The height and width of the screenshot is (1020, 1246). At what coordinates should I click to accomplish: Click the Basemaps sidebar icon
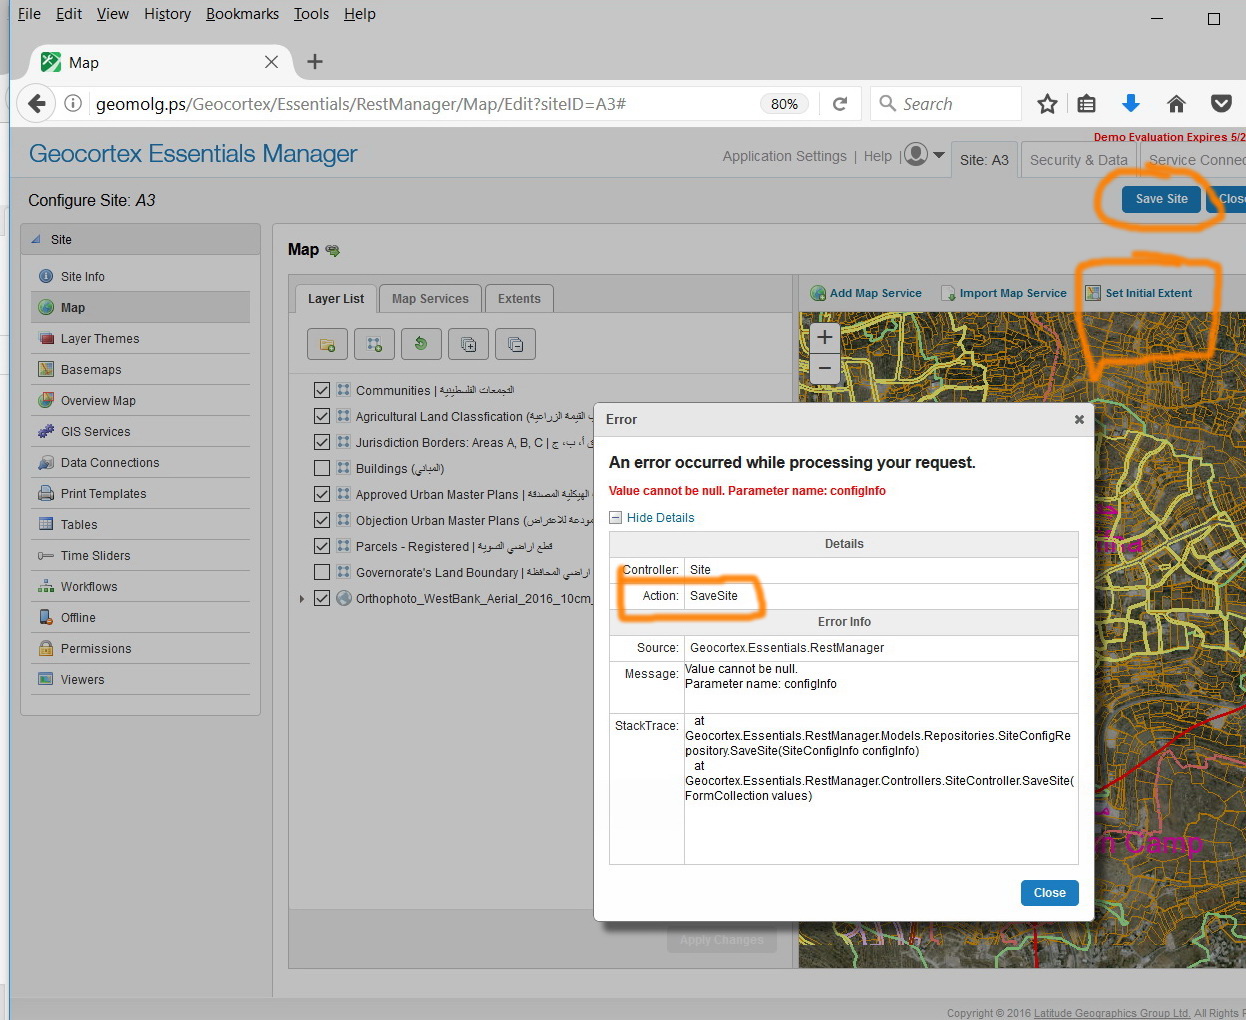click(46, 369)
